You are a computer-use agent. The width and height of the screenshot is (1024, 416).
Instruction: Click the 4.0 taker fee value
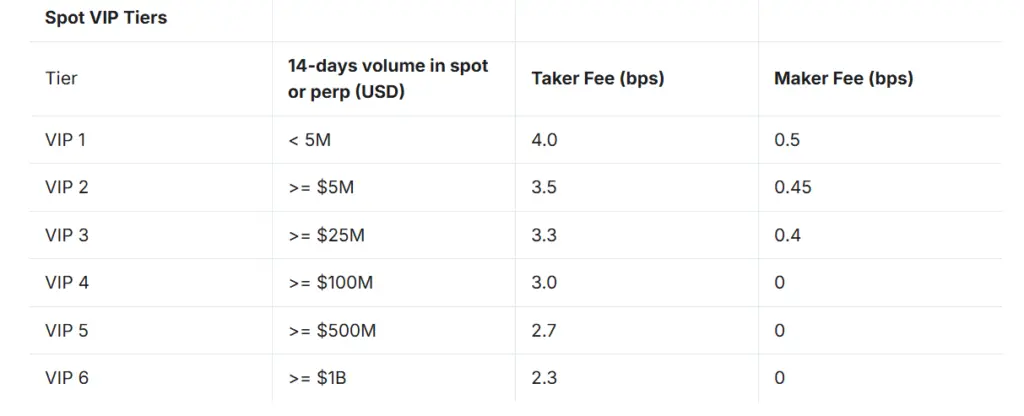point(544,140)
